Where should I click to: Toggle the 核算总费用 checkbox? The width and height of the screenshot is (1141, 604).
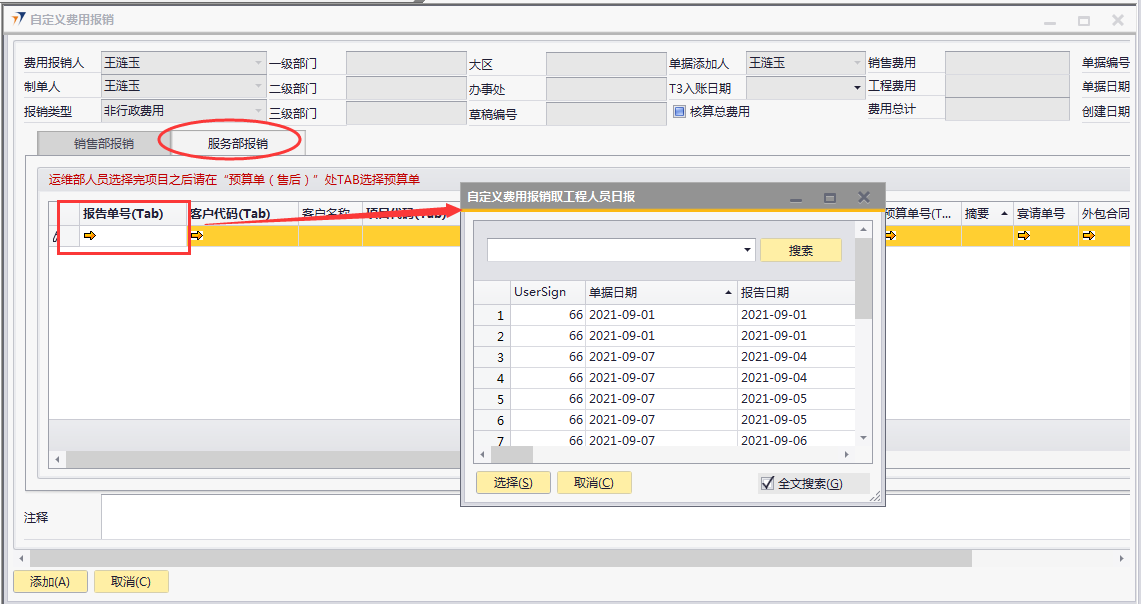click(680, 112)
